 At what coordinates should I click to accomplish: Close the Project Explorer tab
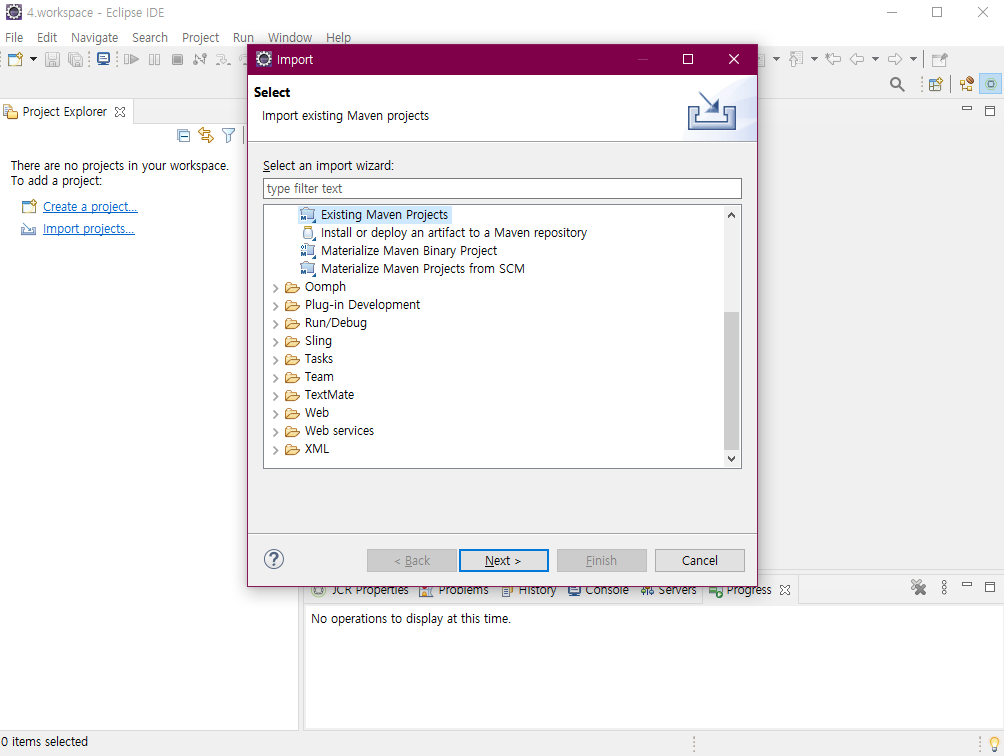120,112
